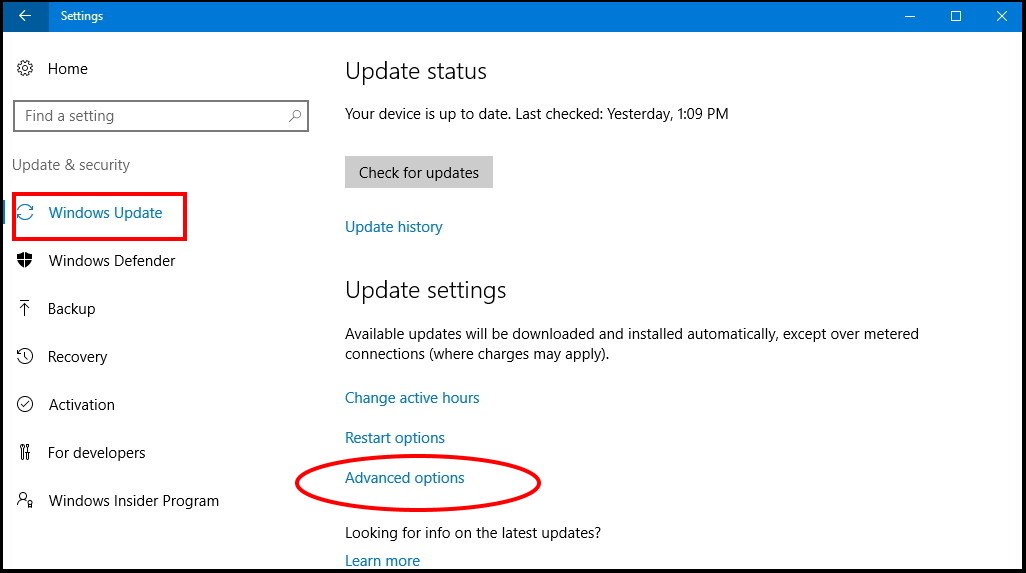Open the Home settings page
Viewport: 1026px width, 573px height.
[x=67, y=69]
